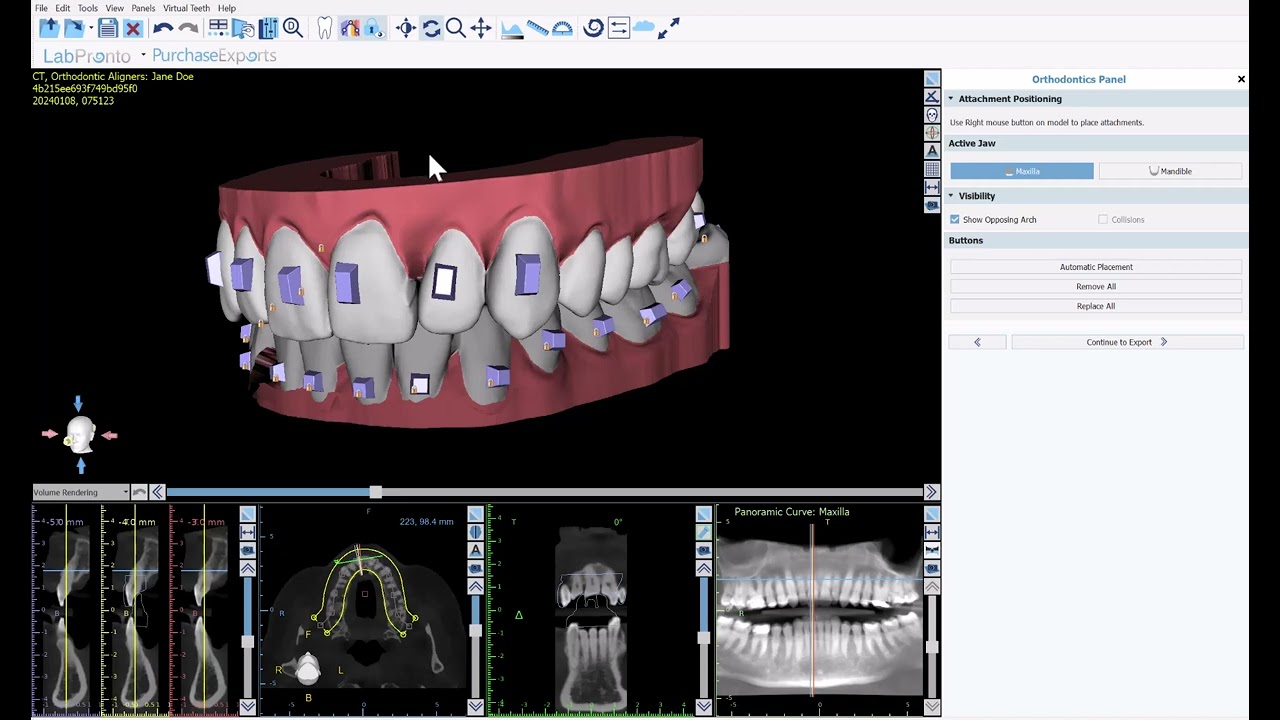
Task: Select the magnifier zoom tool in toolbar
Action: point(455,29)
